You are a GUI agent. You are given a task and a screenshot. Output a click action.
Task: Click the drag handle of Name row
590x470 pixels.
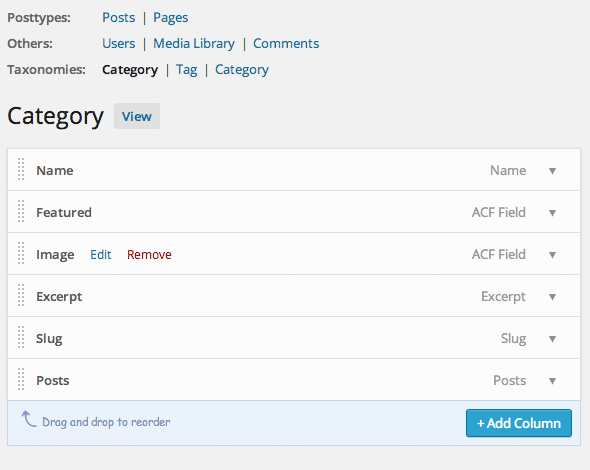pos(21,169)
